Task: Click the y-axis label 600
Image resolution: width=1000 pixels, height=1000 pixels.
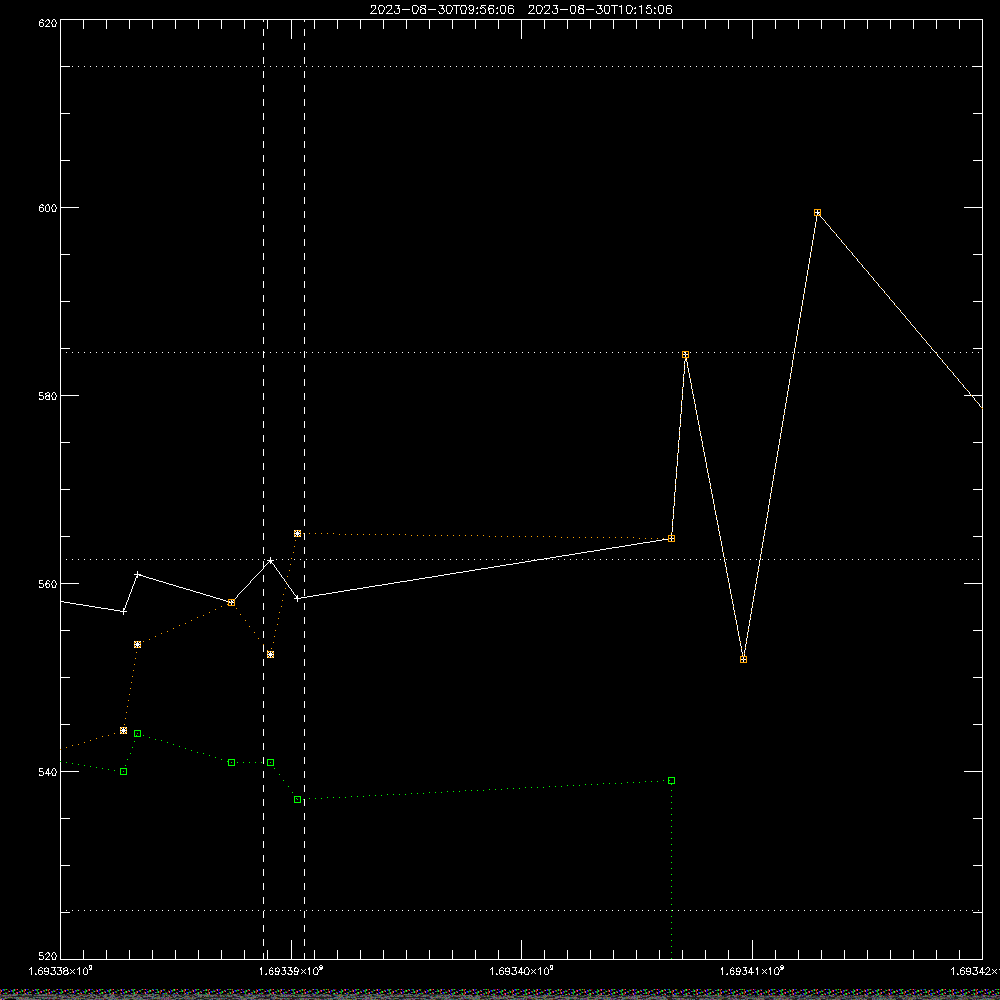Action: [48, 208]
